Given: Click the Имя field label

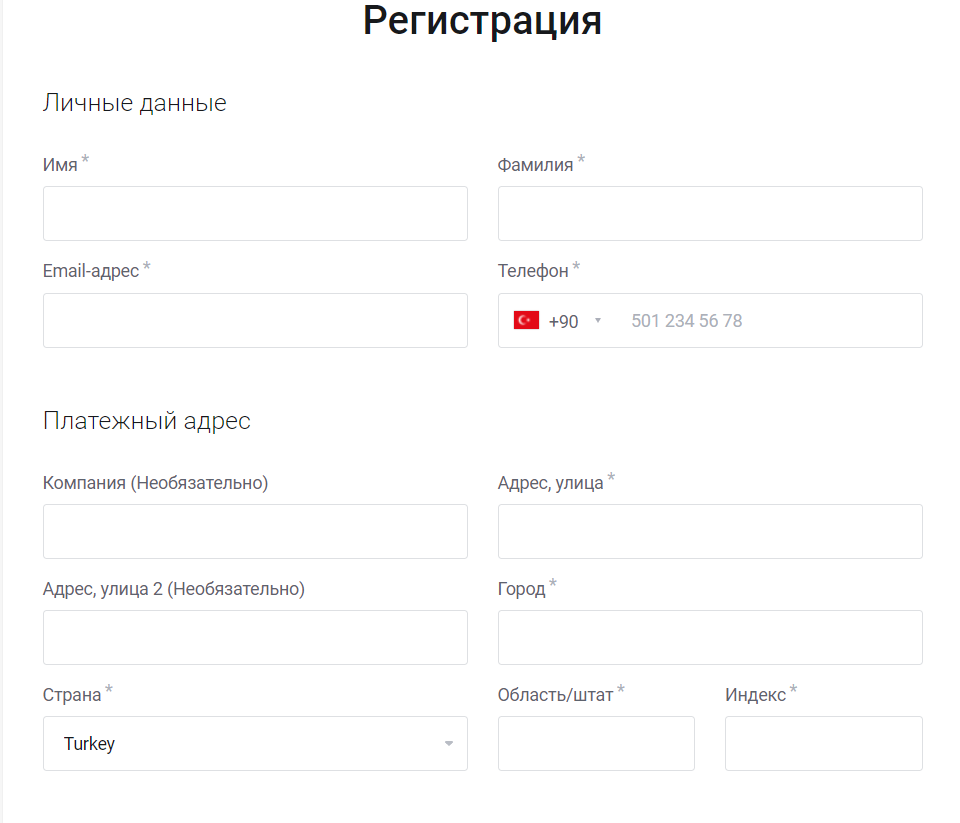Looking at the screenshot, I should click(60, 165).
